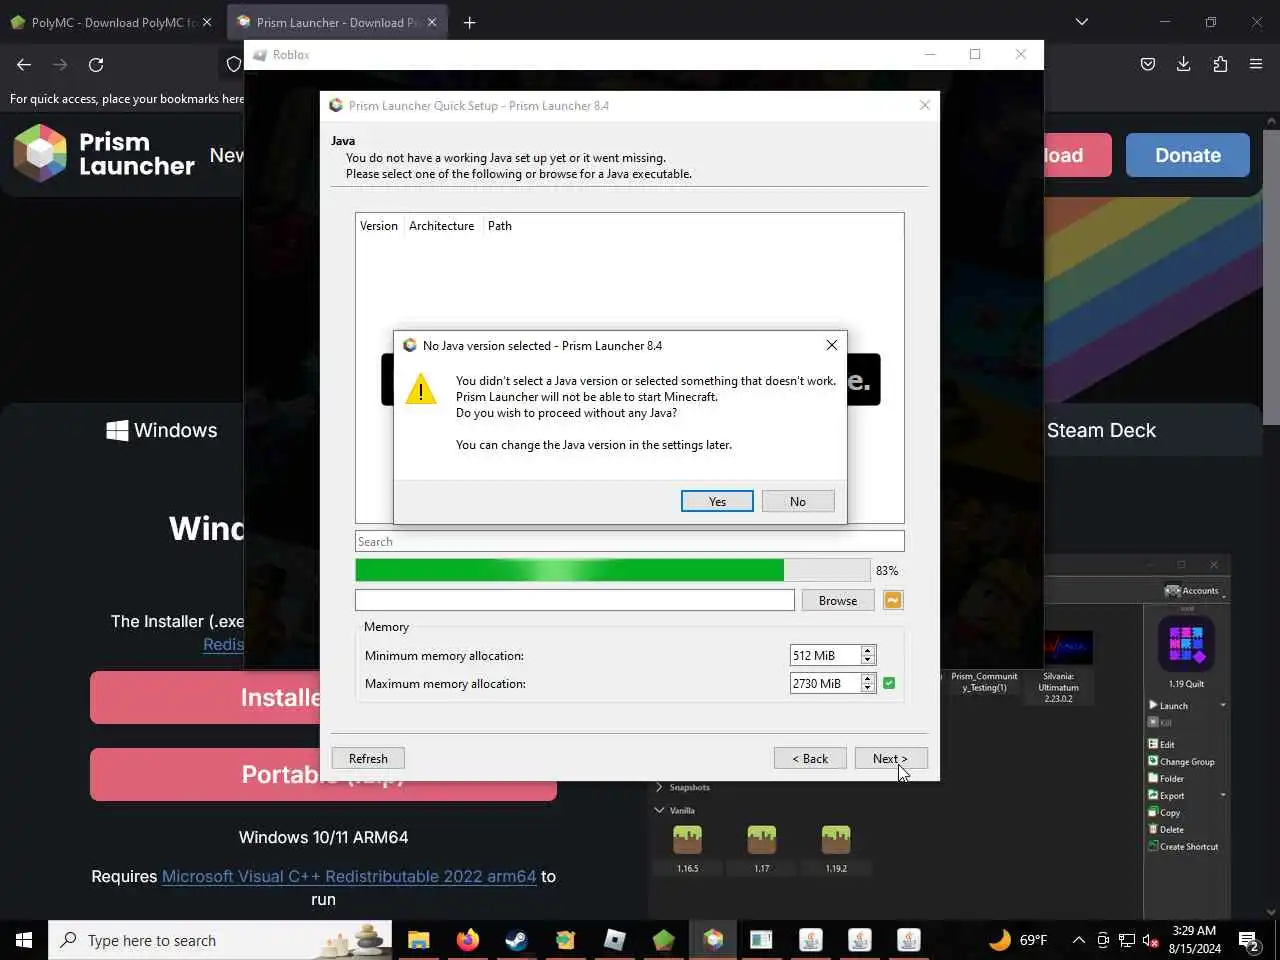Close the Prism Launcher Quick Setup window

point(924,105)
